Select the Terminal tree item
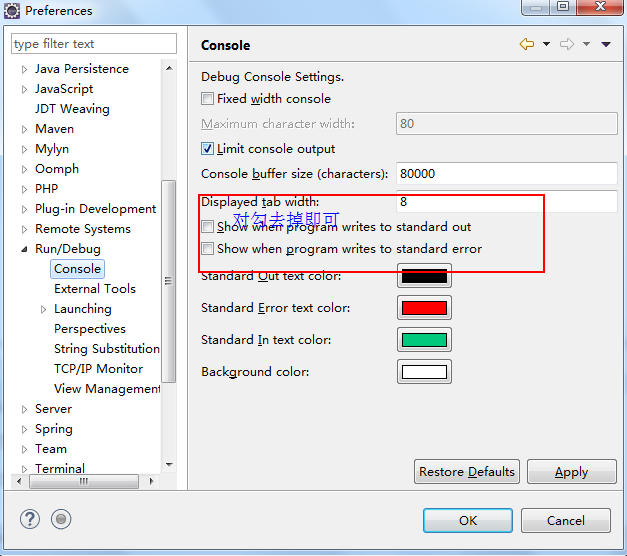Screen dimensions: 627x556 point(60,468)
